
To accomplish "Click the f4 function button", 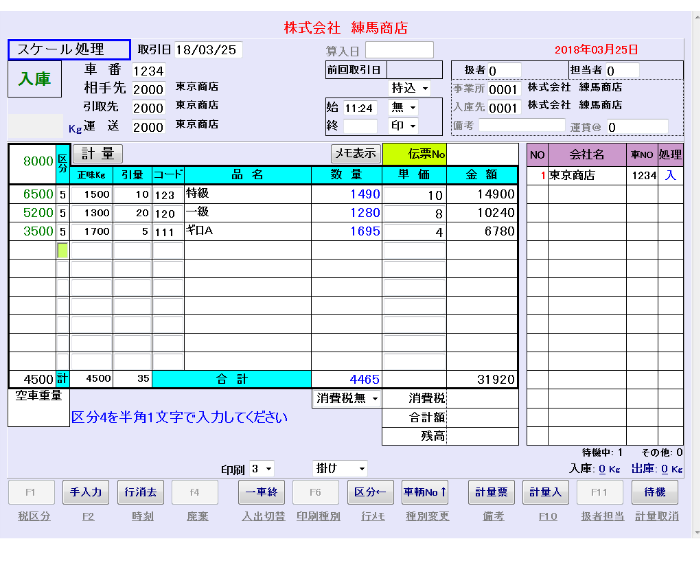I will 195,492.
